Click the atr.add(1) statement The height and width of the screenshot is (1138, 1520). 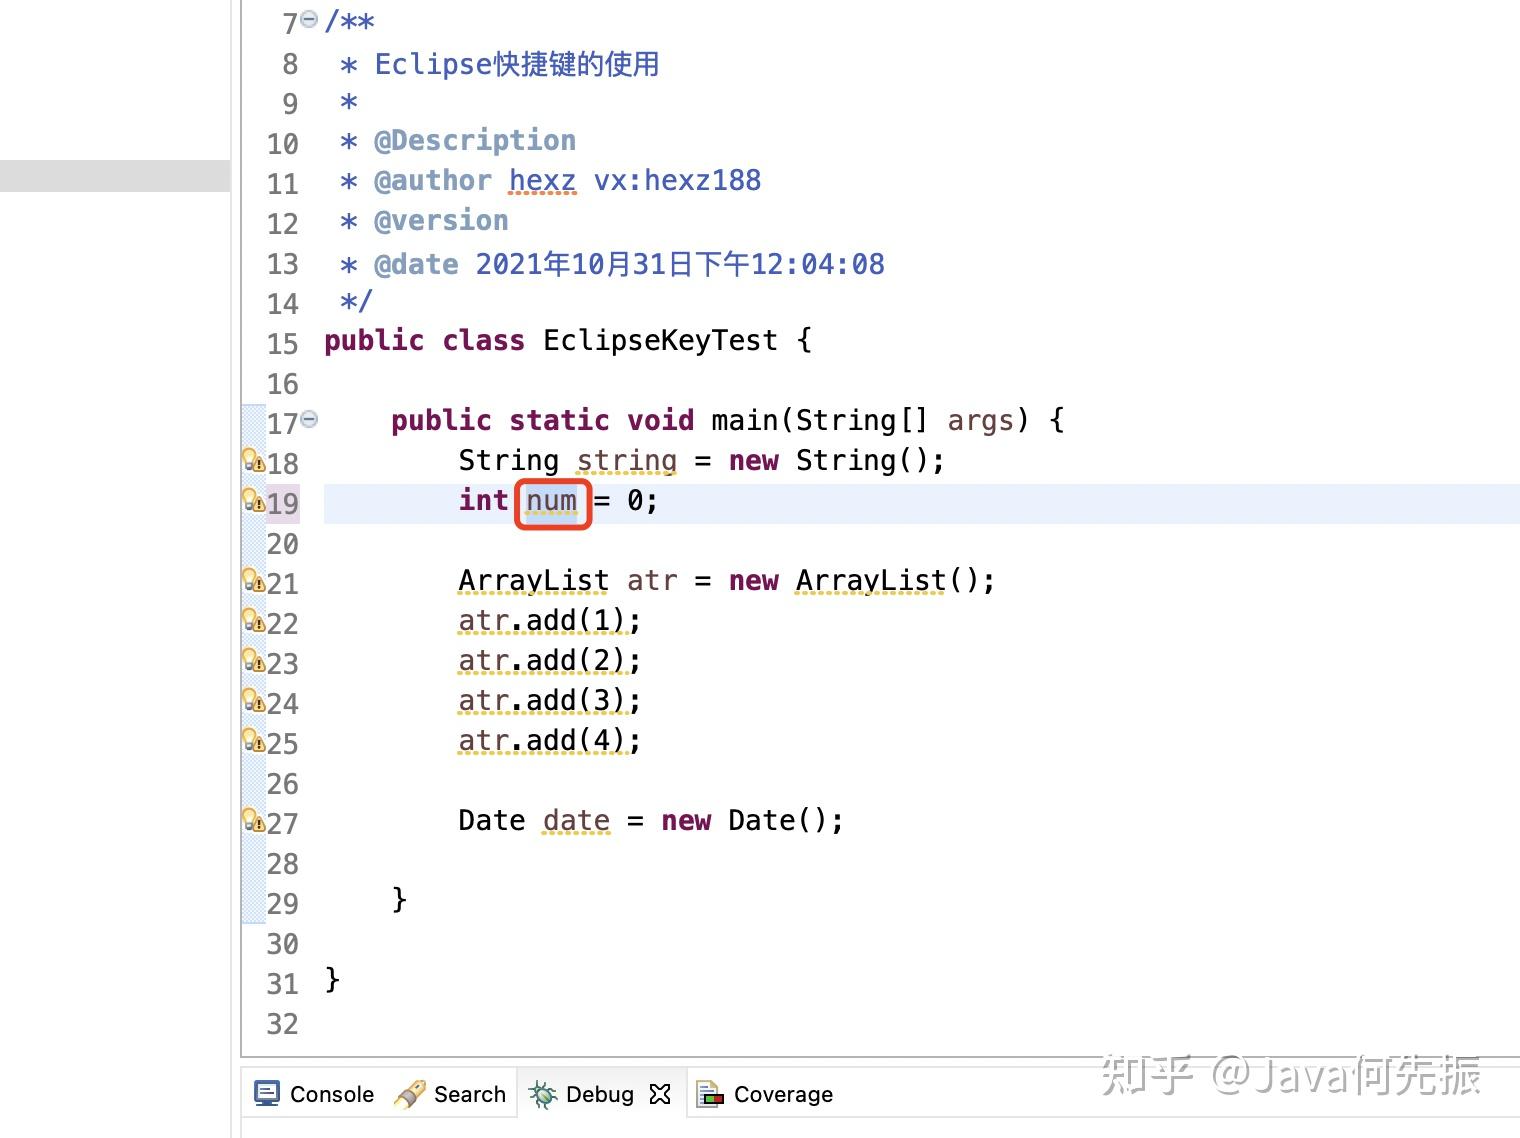pyautogui.click(x=549, y=621)
